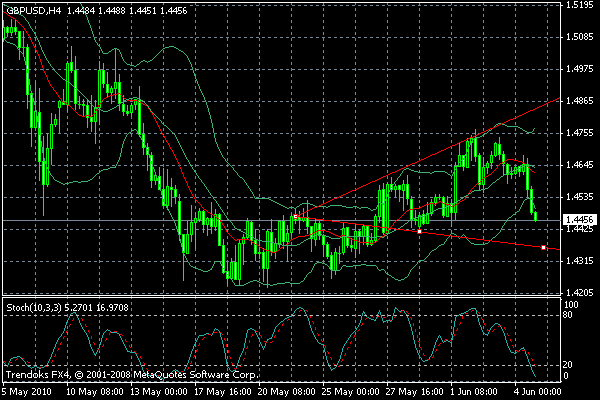Select the end handle on the descending trendline
The height and width of the screenshot is (400, 600).
543,248
